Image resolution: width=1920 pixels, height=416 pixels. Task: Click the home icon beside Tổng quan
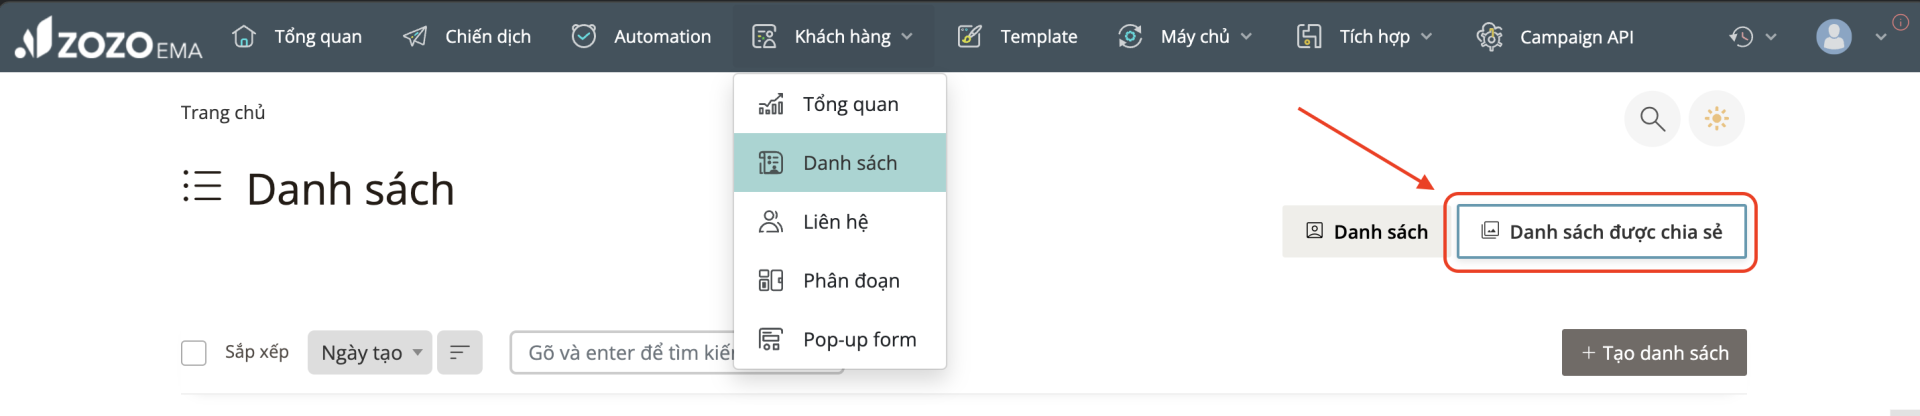244,36
